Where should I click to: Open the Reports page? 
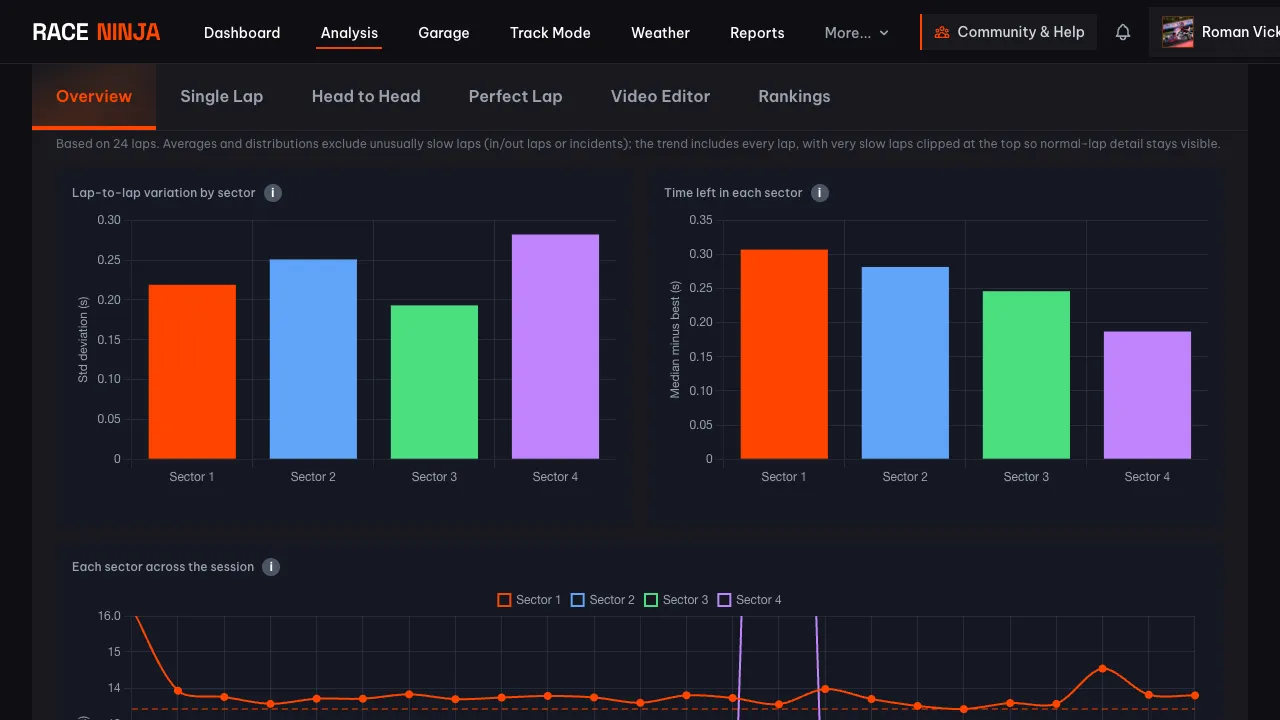click(x=757, y=32)
